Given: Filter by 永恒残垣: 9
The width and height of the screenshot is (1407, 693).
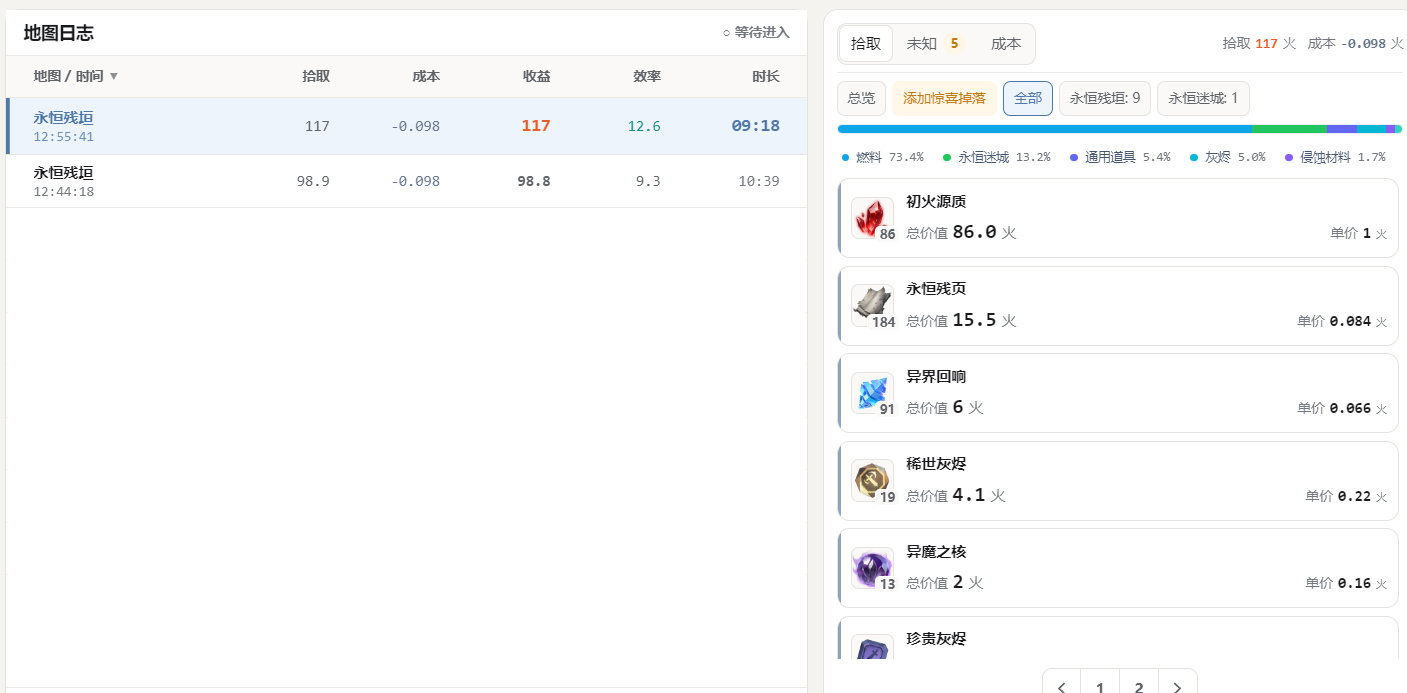Looking at the screenshot, I should [1105, 98].
